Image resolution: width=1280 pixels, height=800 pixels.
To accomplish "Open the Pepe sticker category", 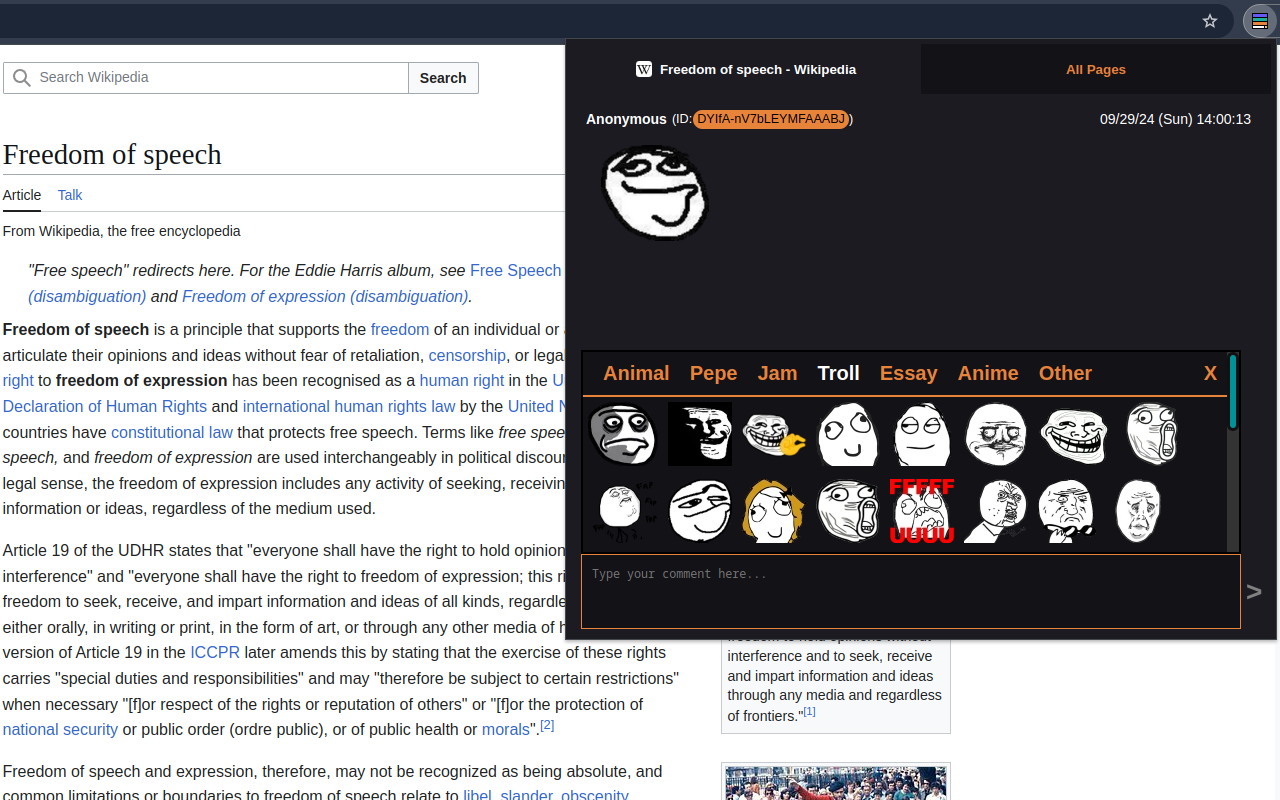I will (713, 373).
